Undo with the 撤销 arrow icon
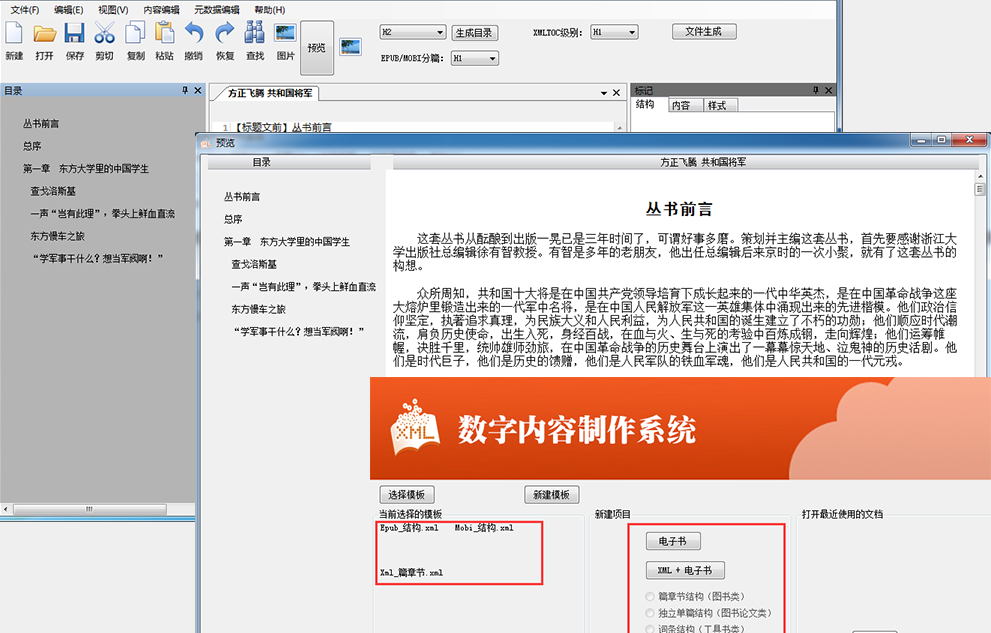The height and width of the screenshot is (633, 991). click(x=194, y=33)
